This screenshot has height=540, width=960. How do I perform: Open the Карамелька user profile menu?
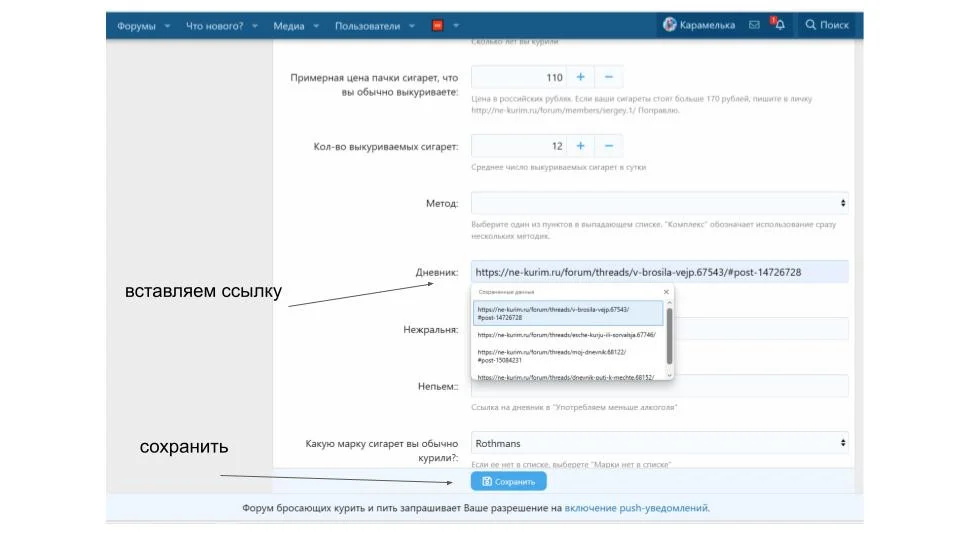(x=699, y=25)
